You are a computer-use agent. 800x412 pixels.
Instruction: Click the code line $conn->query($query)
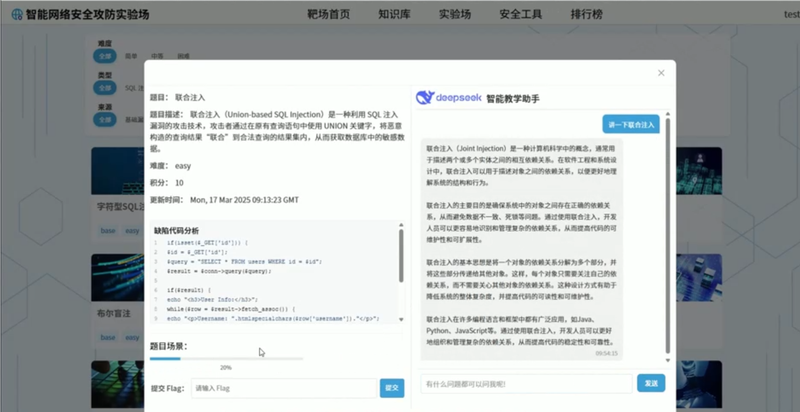(x=219, y=271)
